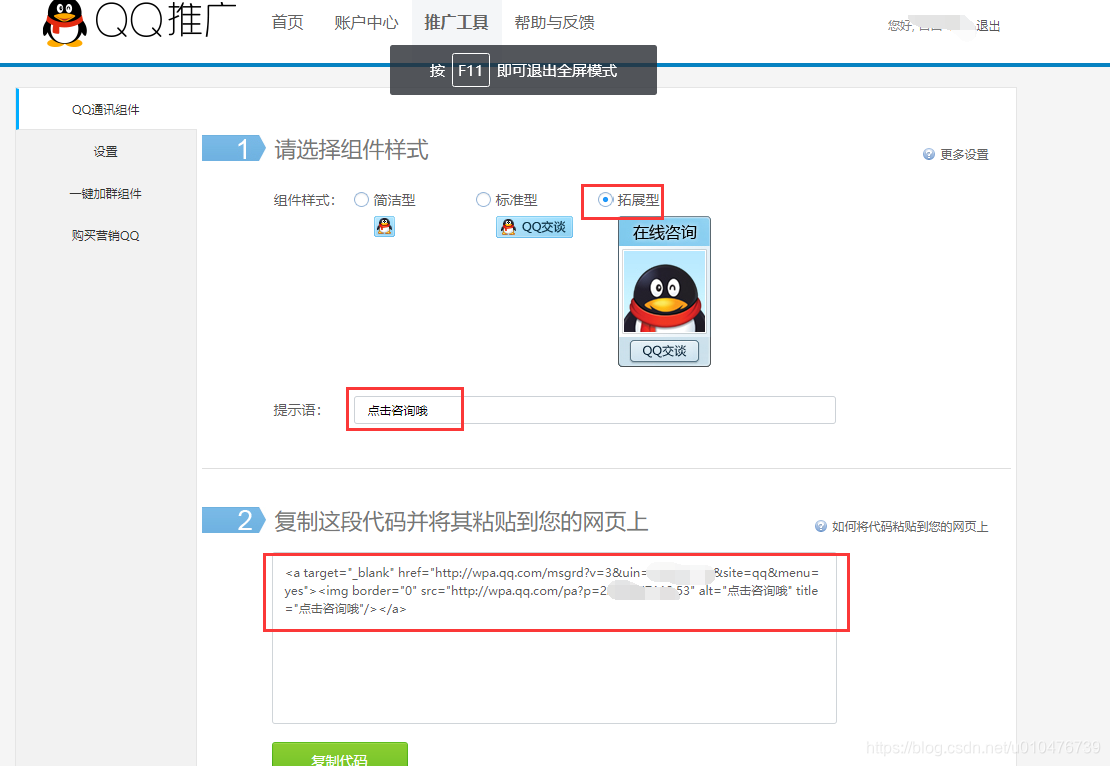This screenshot has height=766, width=1110.
Task: Click the QQ penguin logo in header
Action: point(64,23)
